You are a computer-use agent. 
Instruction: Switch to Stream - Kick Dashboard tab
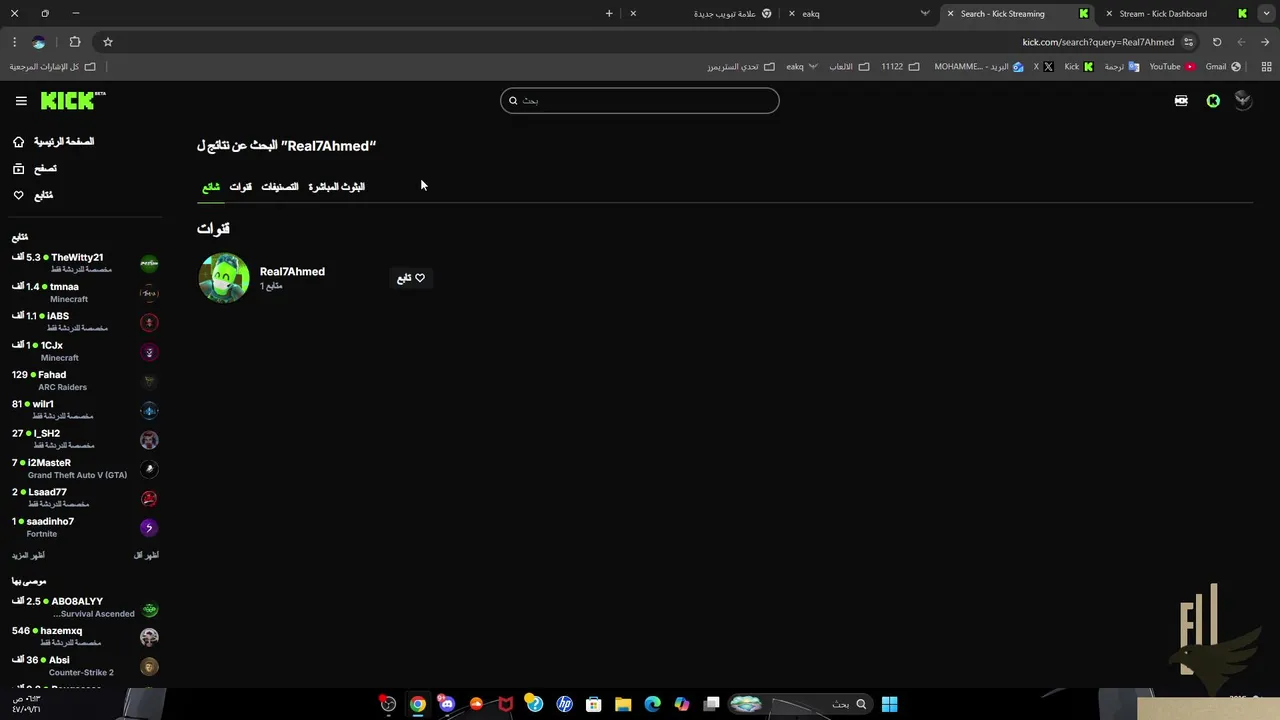[1176, 14]
